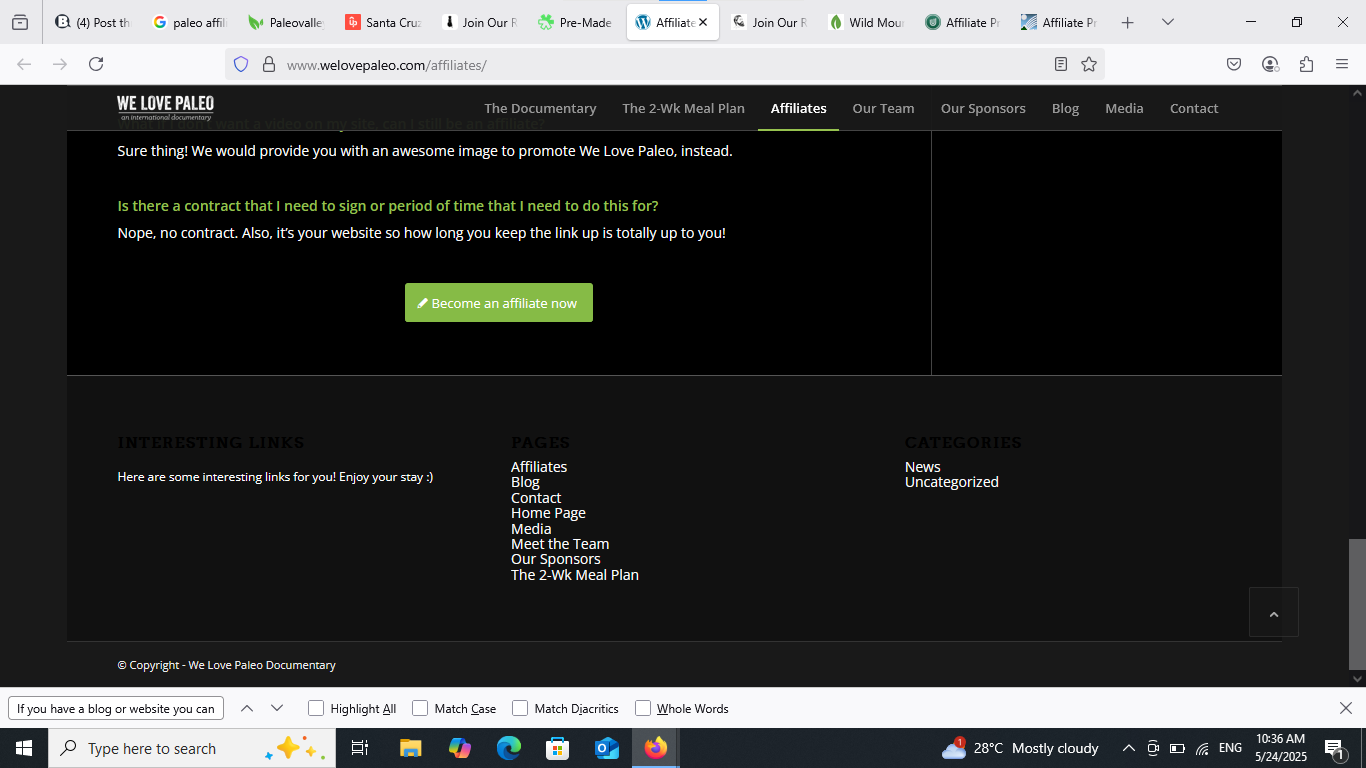Image resolution: width=1366 pixels, height=768 pixels.
Task: Click the page vertical scrollbar thumb
Action: tap(1357, 604)
